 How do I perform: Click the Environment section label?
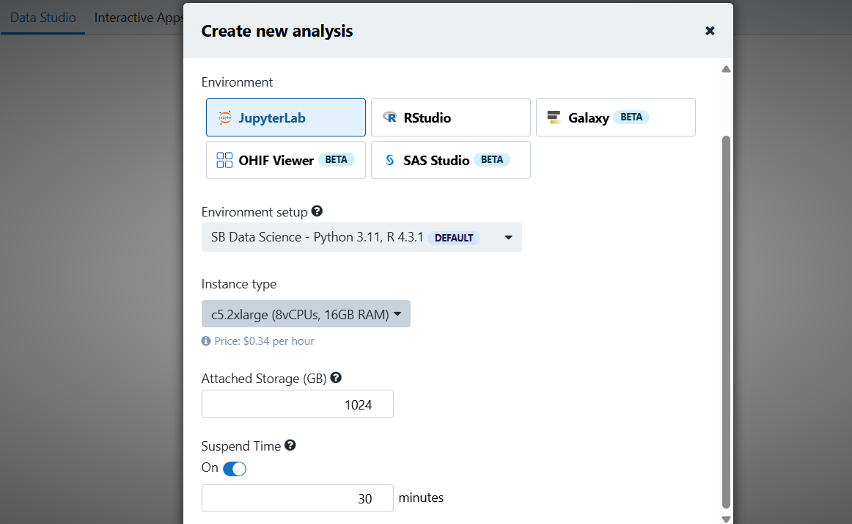coord(237,82)
